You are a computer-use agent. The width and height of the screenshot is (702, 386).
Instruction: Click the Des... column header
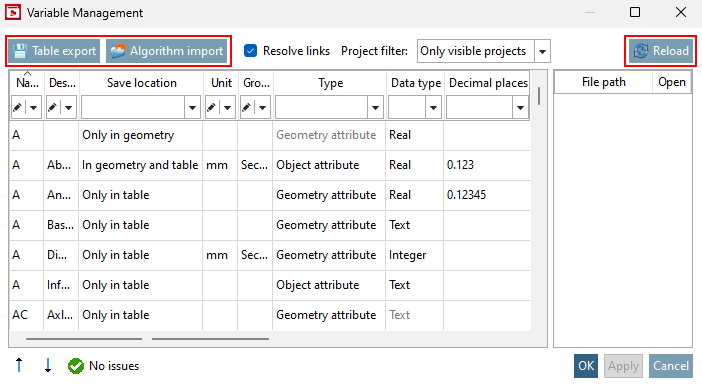(x=62, y=83)
